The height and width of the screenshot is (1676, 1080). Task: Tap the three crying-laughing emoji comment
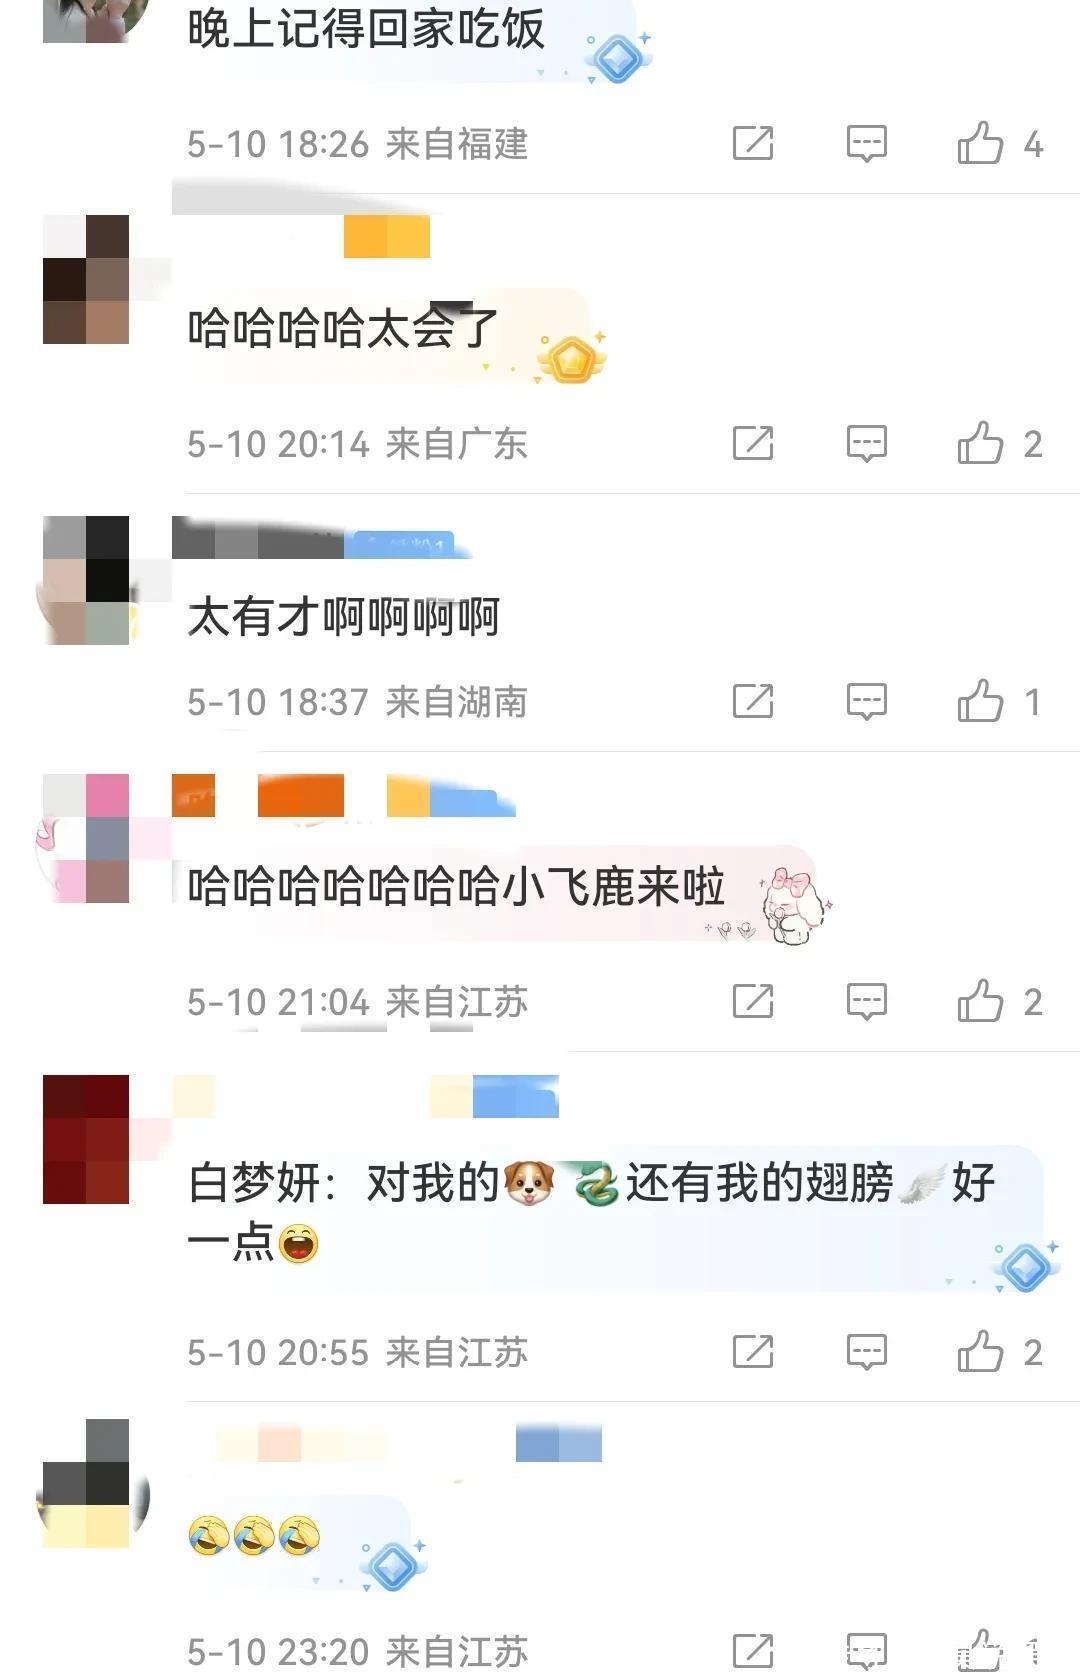coord(254,1535)
